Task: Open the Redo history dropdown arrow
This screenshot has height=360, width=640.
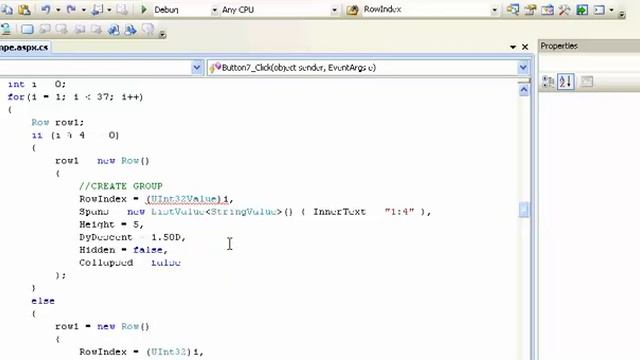Action: click(x=84, y=10)
